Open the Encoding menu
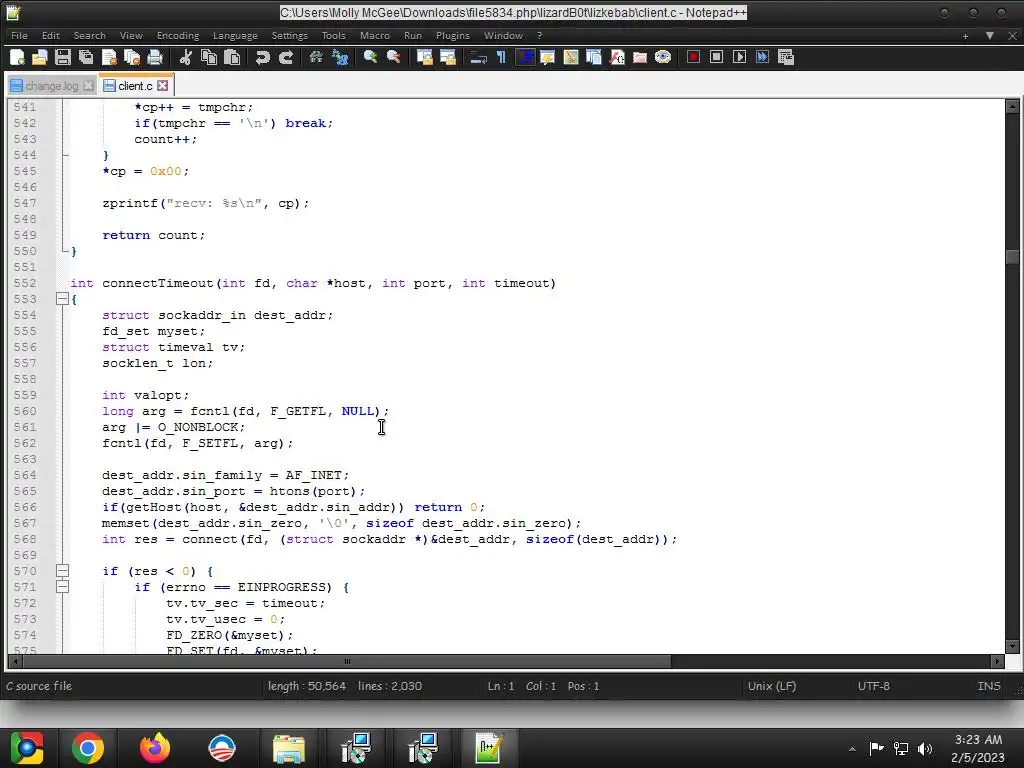This screenshot has width=1024, height=768. pos(178,35)
